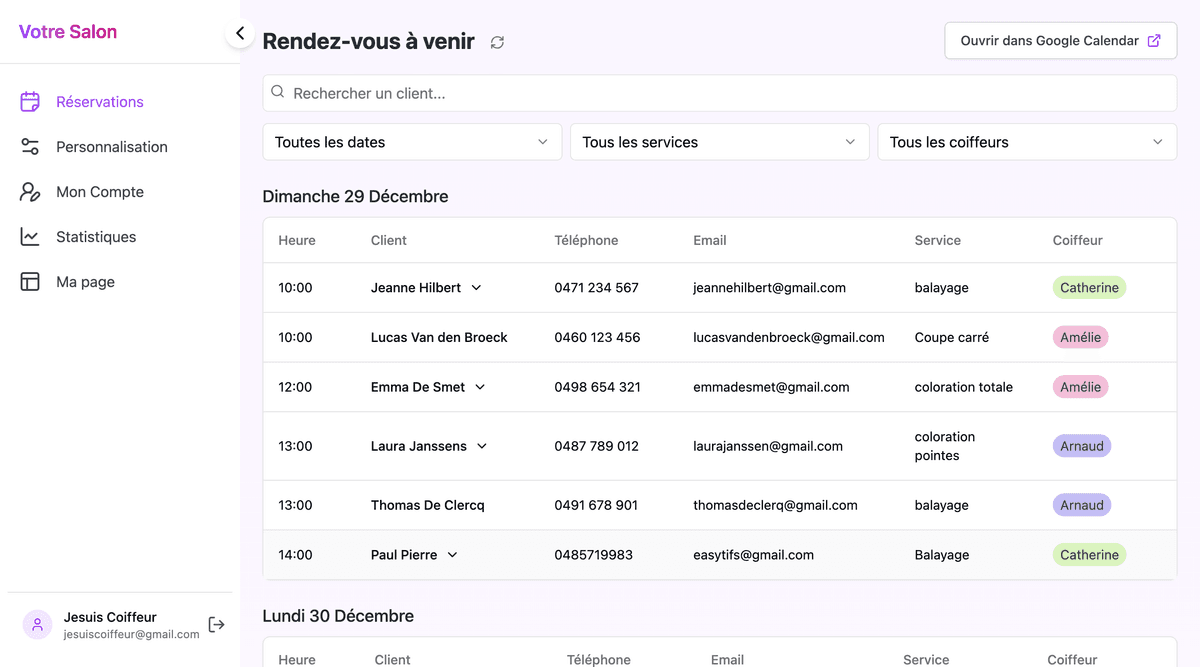Click Ouvrir dans Google Calendar button

click(x=1060, y=41)
